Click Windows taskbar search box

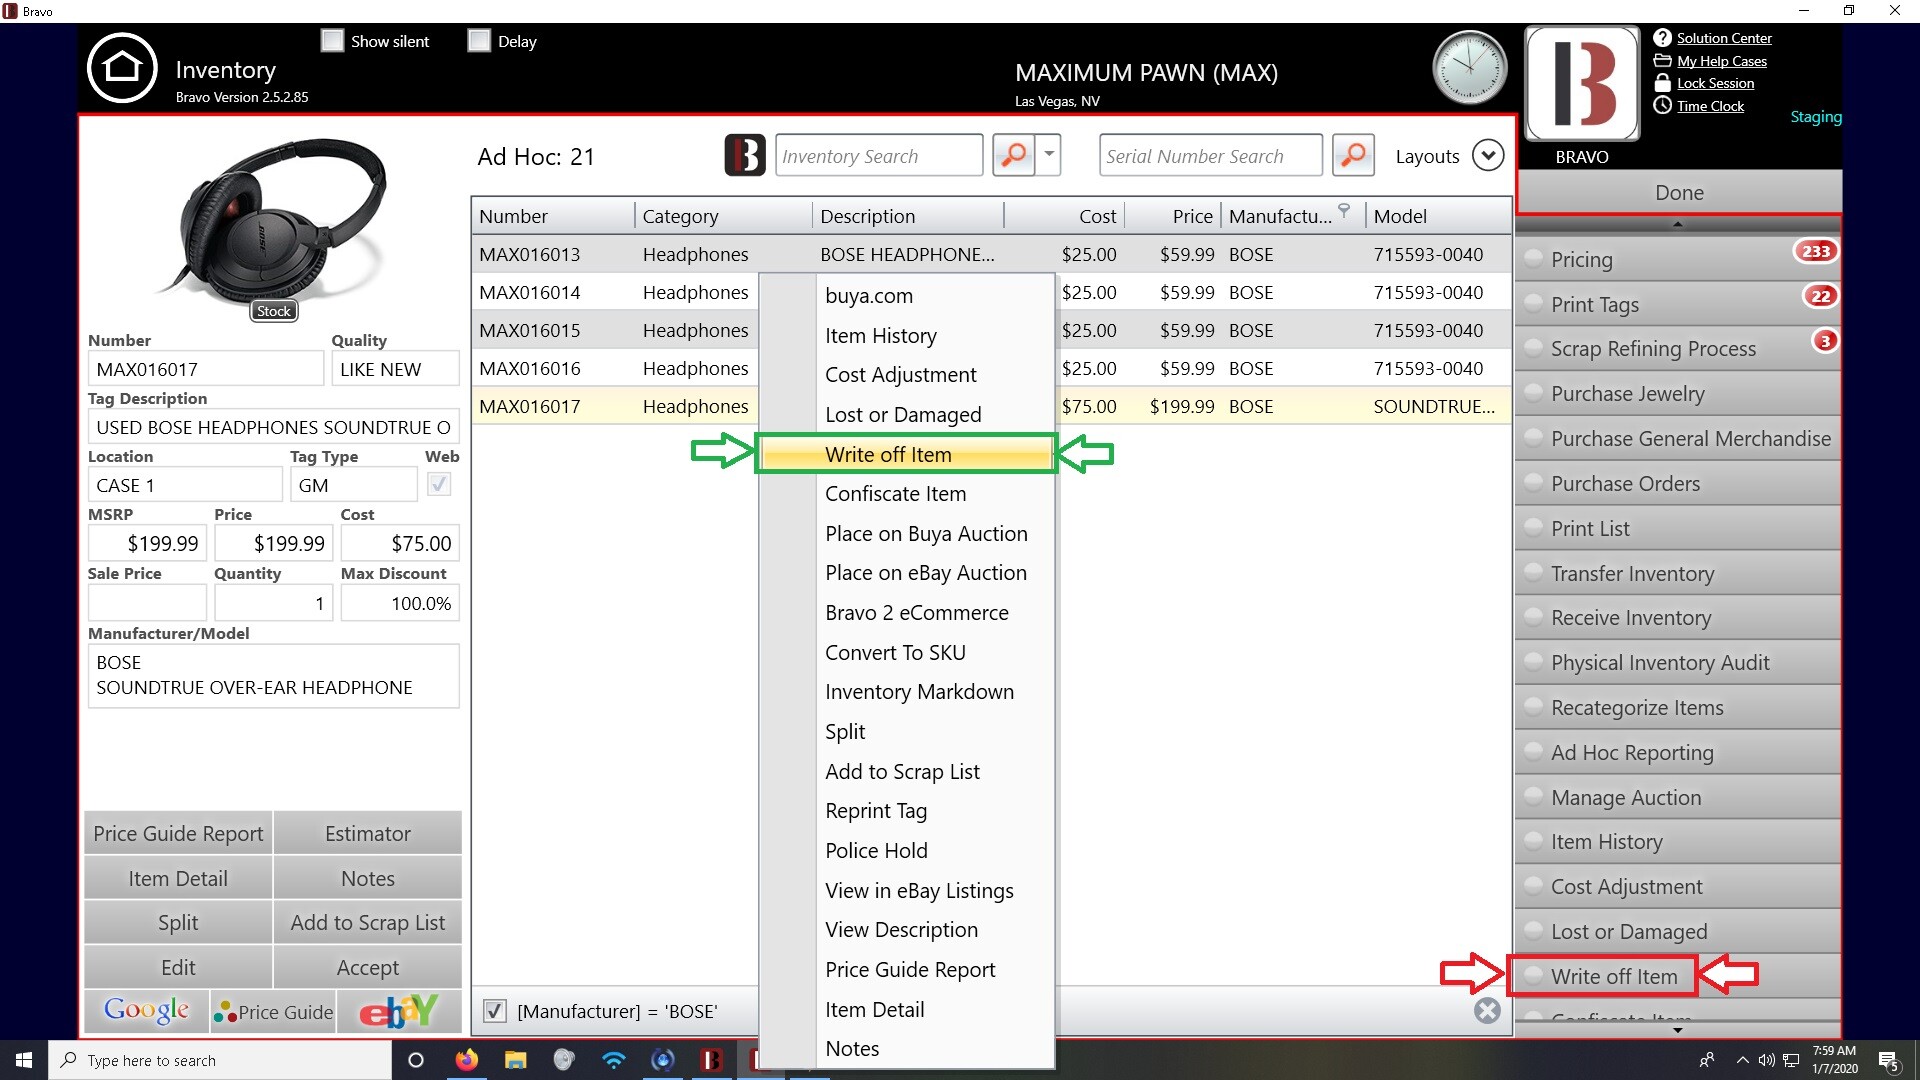[x=220, y=1060]
